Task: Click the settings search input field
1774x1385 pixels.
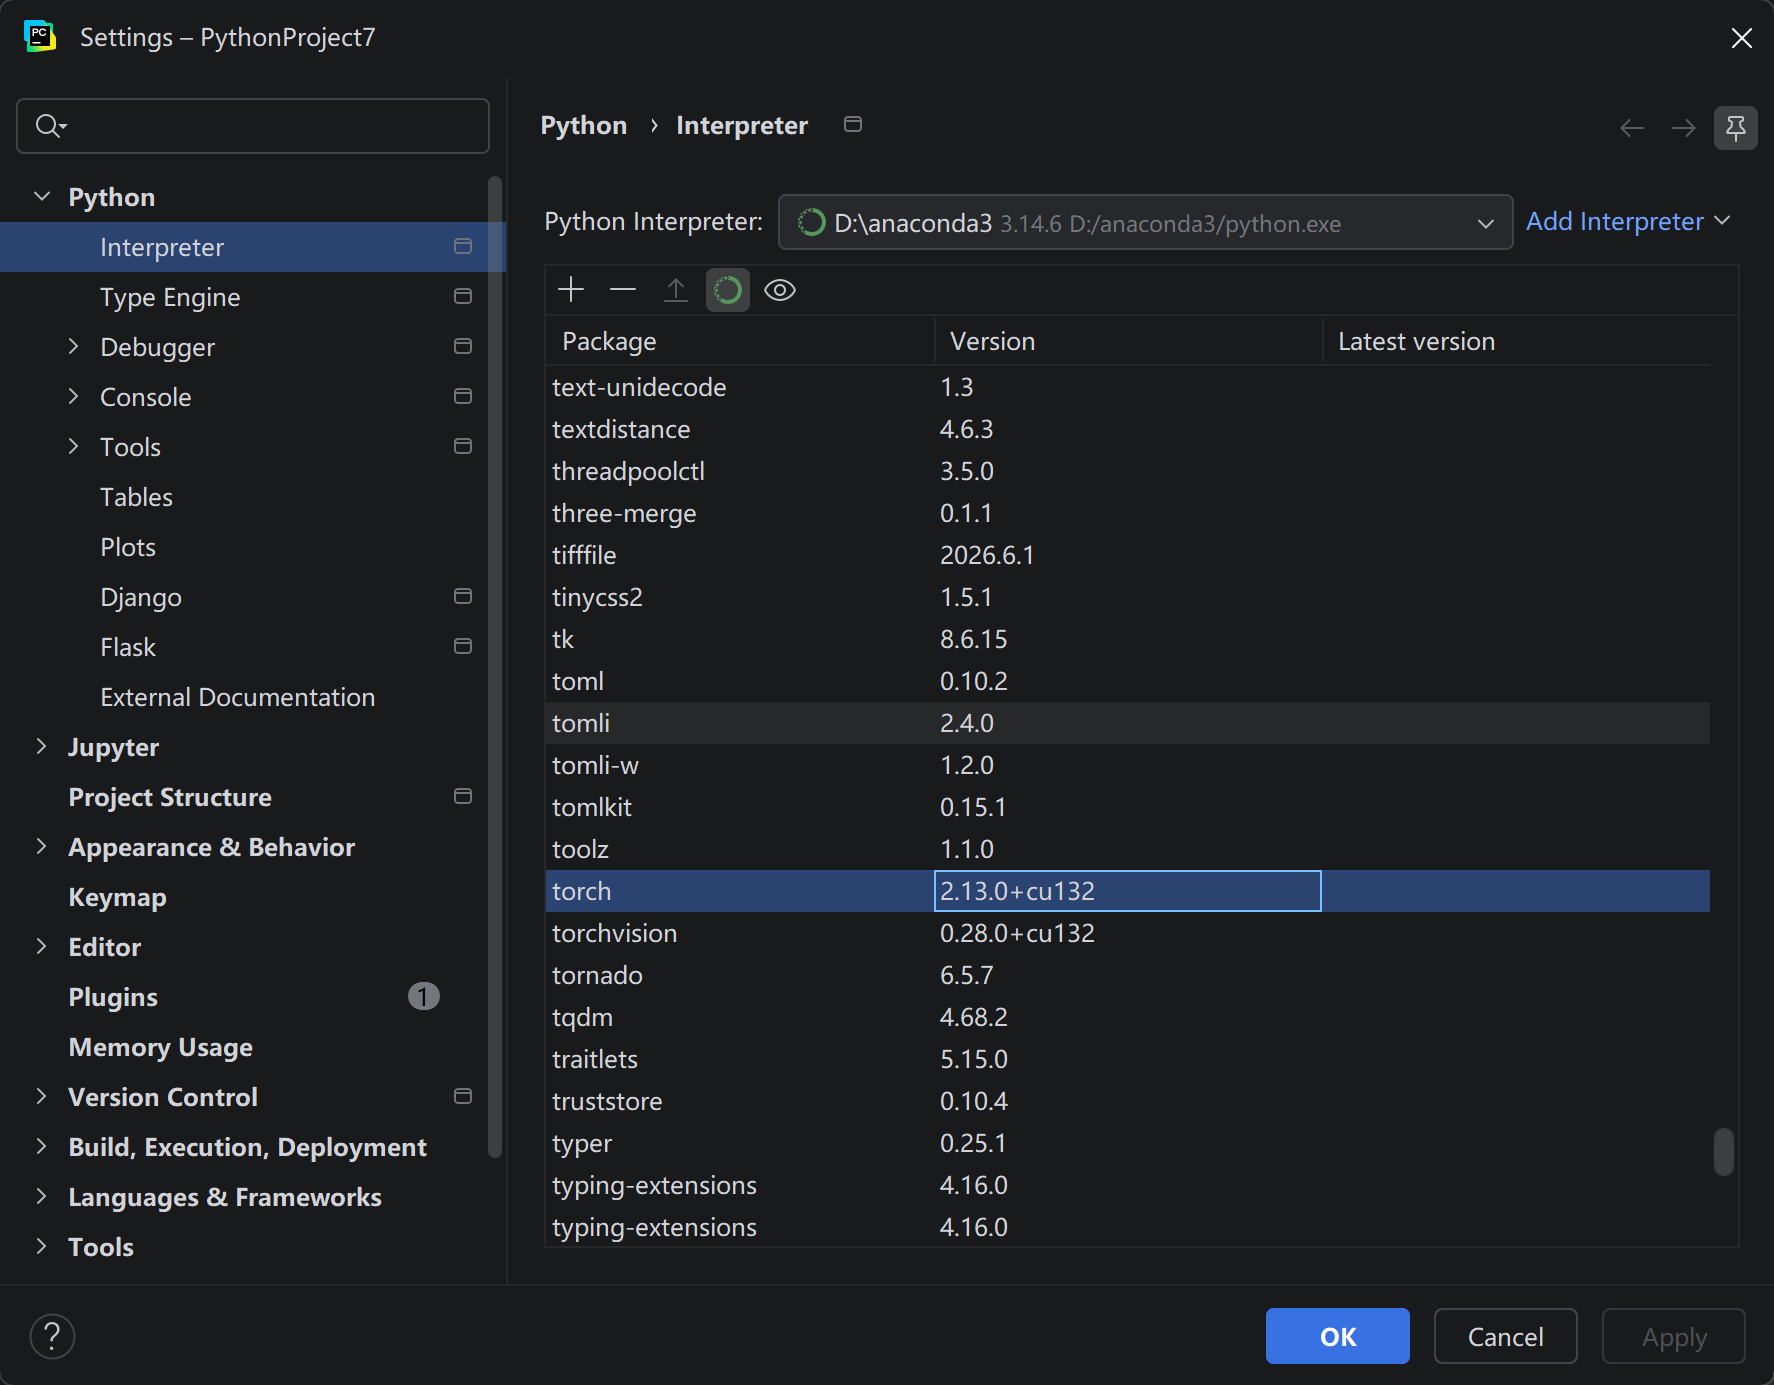Action: click(x=253, y=126)
